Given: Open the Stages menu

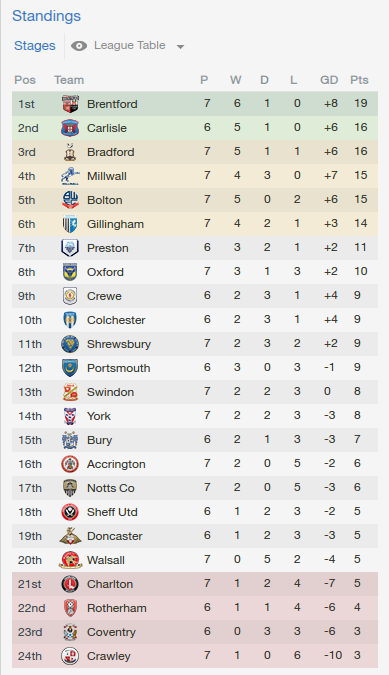Looking at the screenshot, I should 35,46.
